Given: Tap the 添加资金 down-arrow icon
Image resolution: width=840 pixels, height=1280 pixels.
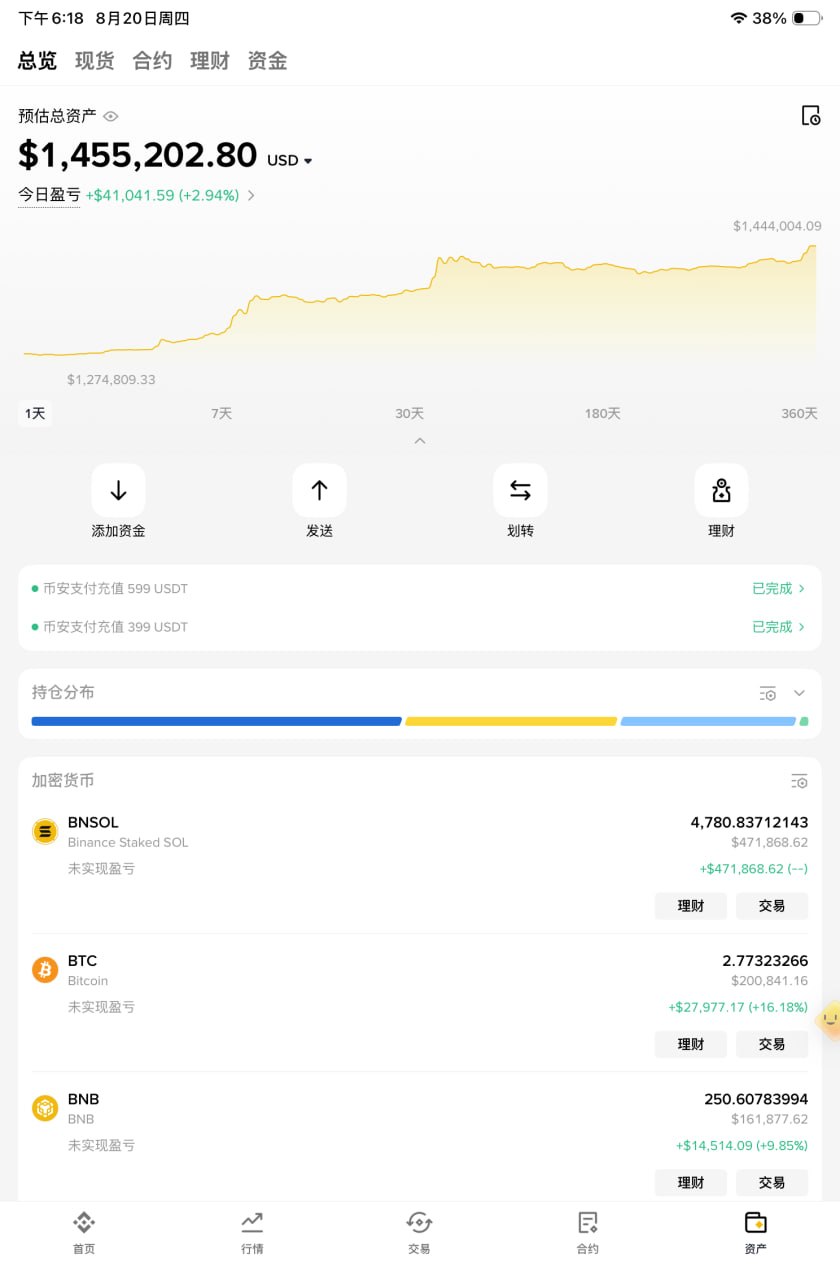Looking at the screenshot, I should tap(118, 490).
